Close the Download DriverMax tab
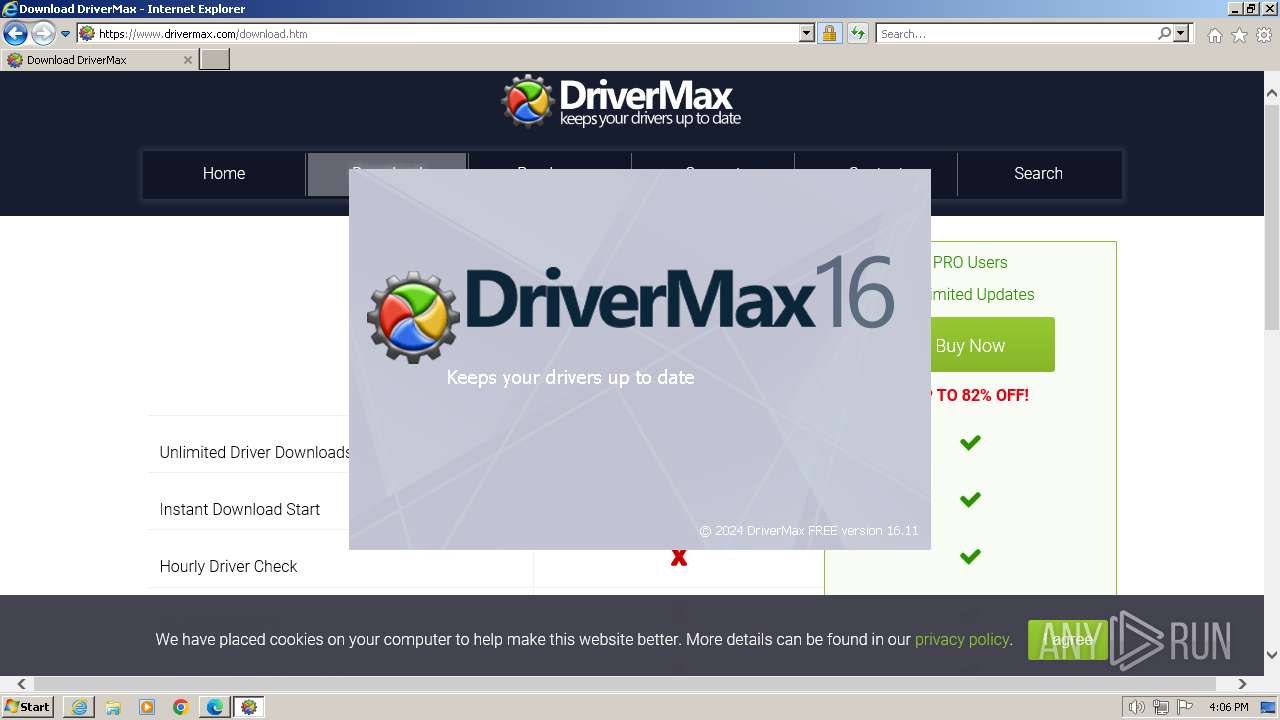This screenshot has height=720, width=1280. tap(187, 60)
